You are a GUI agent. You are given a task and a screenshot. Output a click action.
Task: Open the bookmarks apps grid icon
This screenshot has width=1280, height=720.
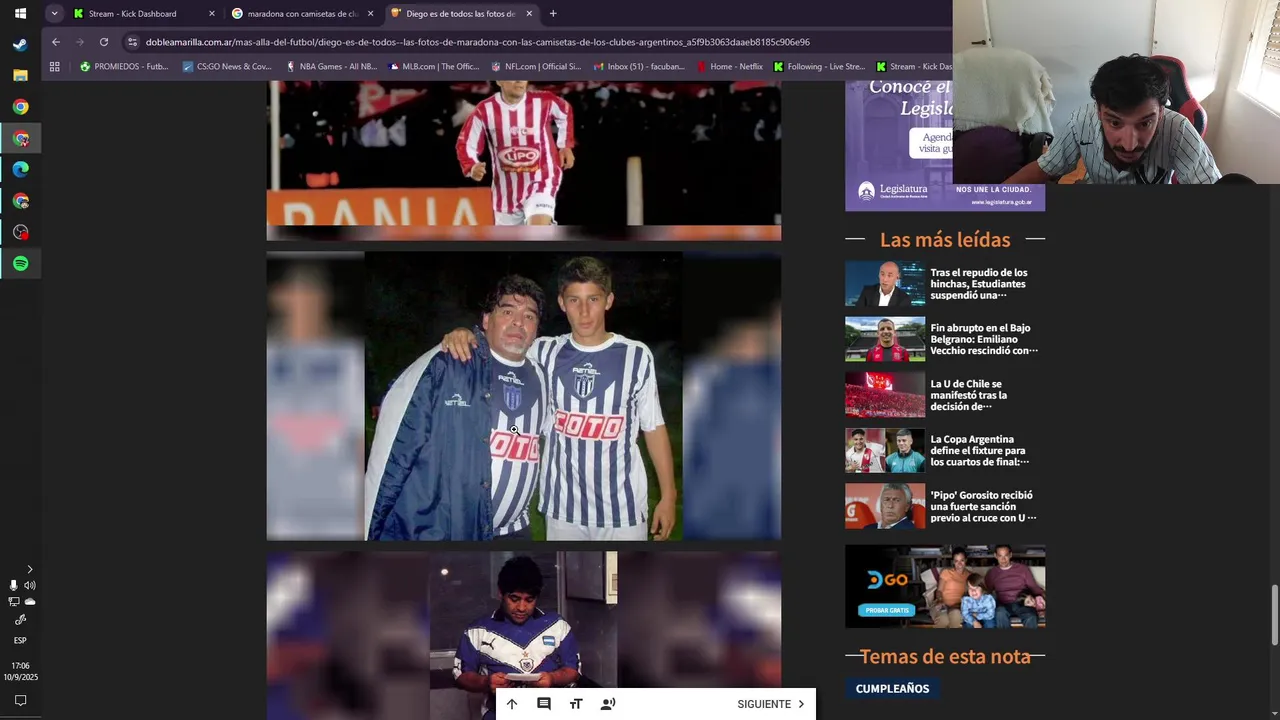(55, 67)
